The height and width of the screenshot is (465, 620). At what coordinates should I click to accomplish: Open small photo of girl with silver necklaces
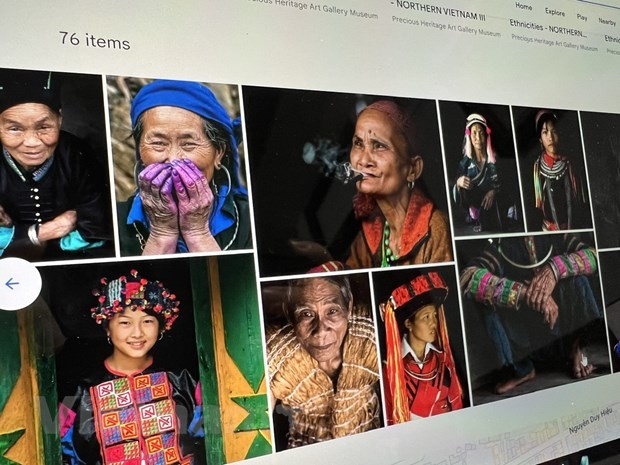point(552,169)
